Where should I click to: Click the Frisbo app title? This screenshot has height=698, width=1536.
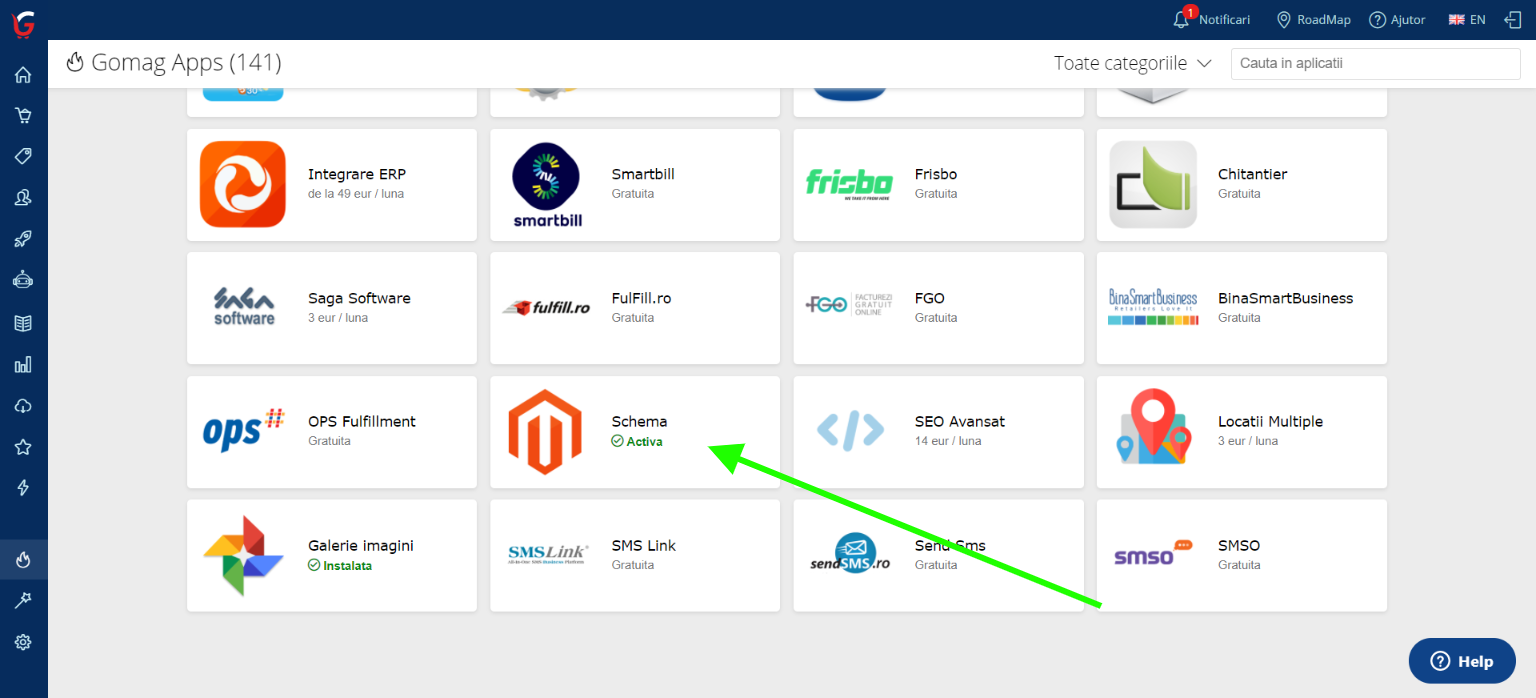pos(936,174)
